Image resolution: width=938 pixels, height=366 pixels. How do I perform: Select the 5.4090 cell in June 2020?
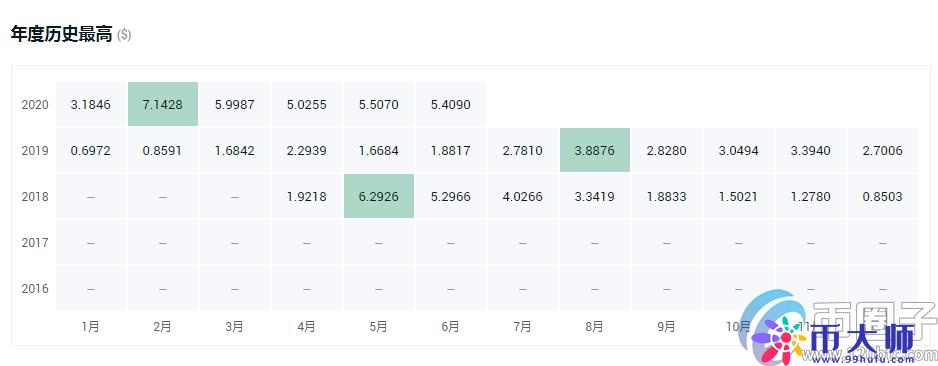[x=450, y=104]
